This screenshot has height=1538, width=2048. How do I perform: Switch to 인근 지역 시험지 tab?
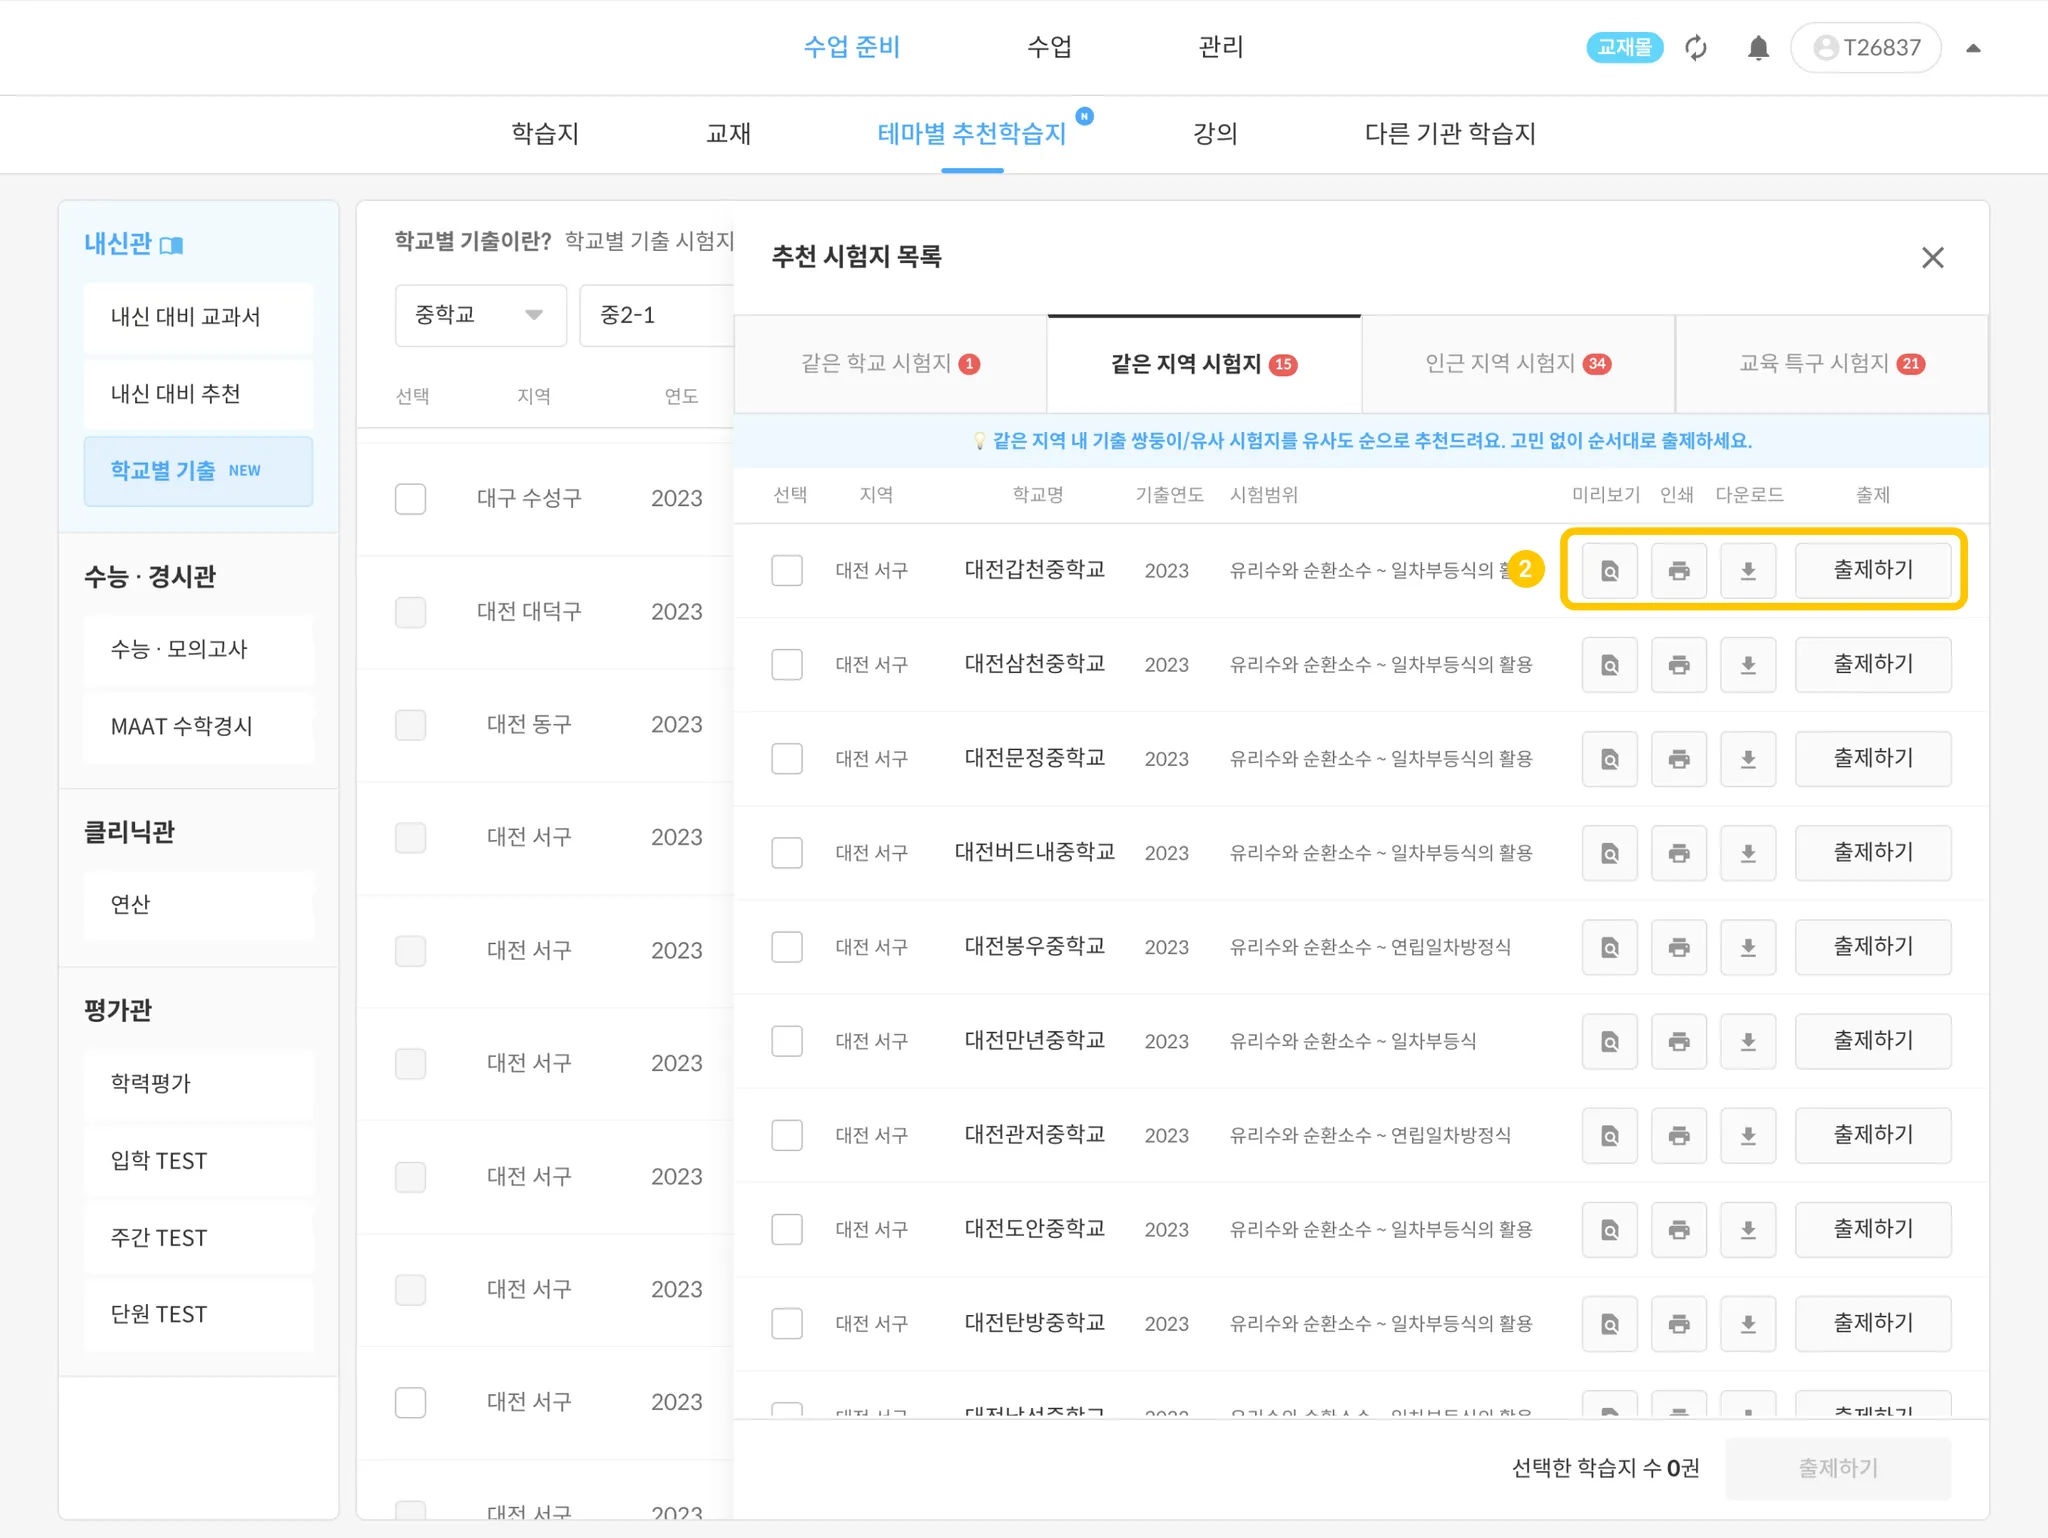tap(1517, 364)
